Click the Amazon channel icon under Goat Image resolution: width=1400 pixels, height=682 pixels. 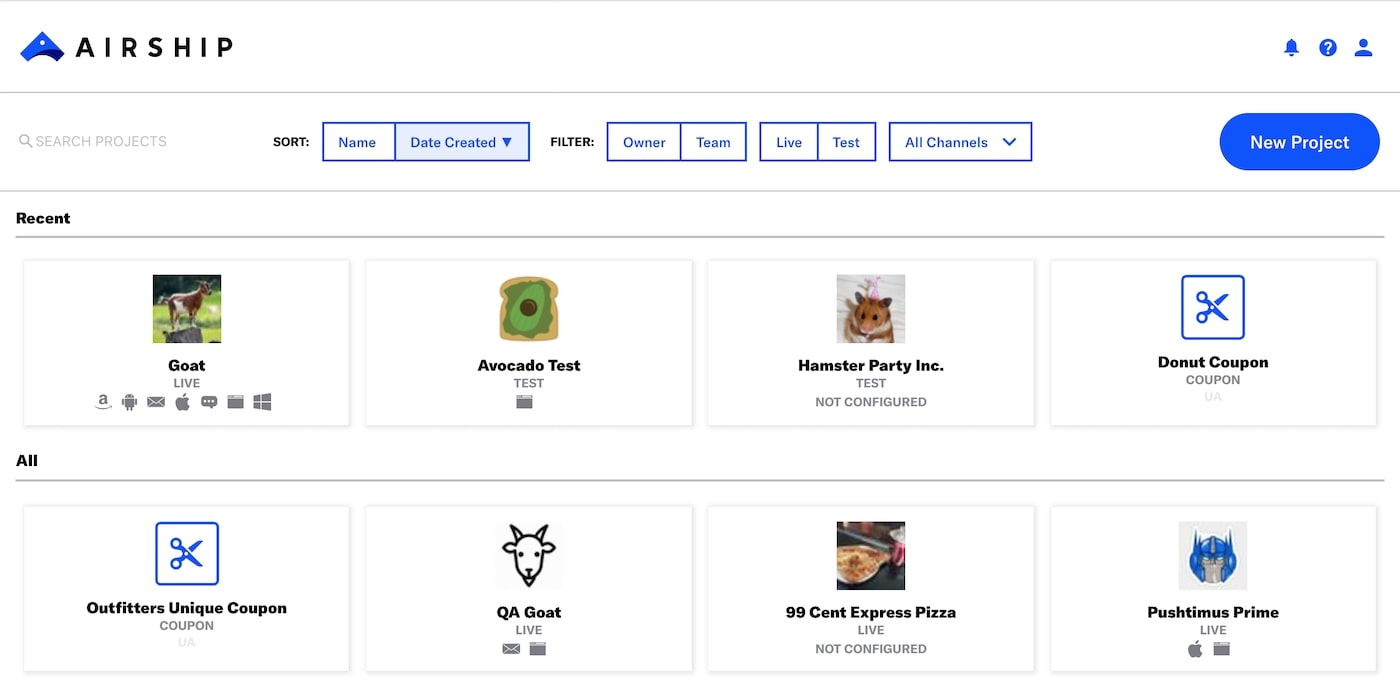click(102, 401)
